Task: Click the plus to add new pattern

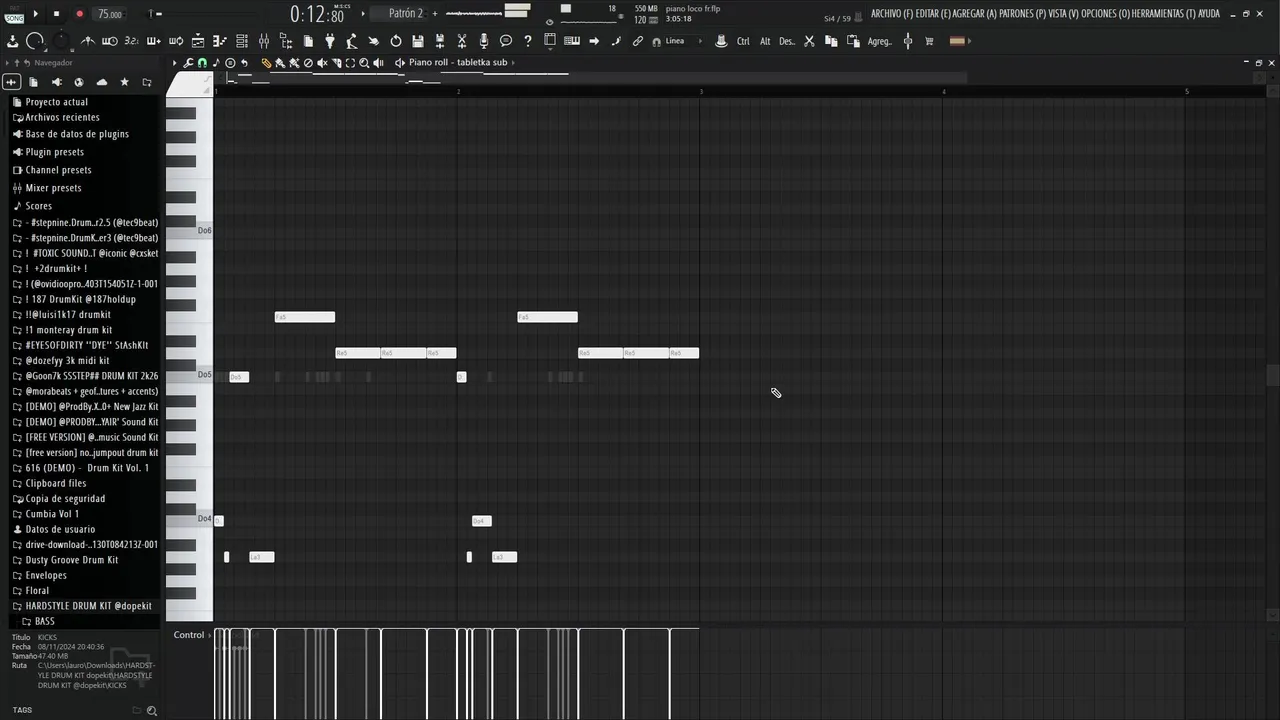Action: [435, 14]
